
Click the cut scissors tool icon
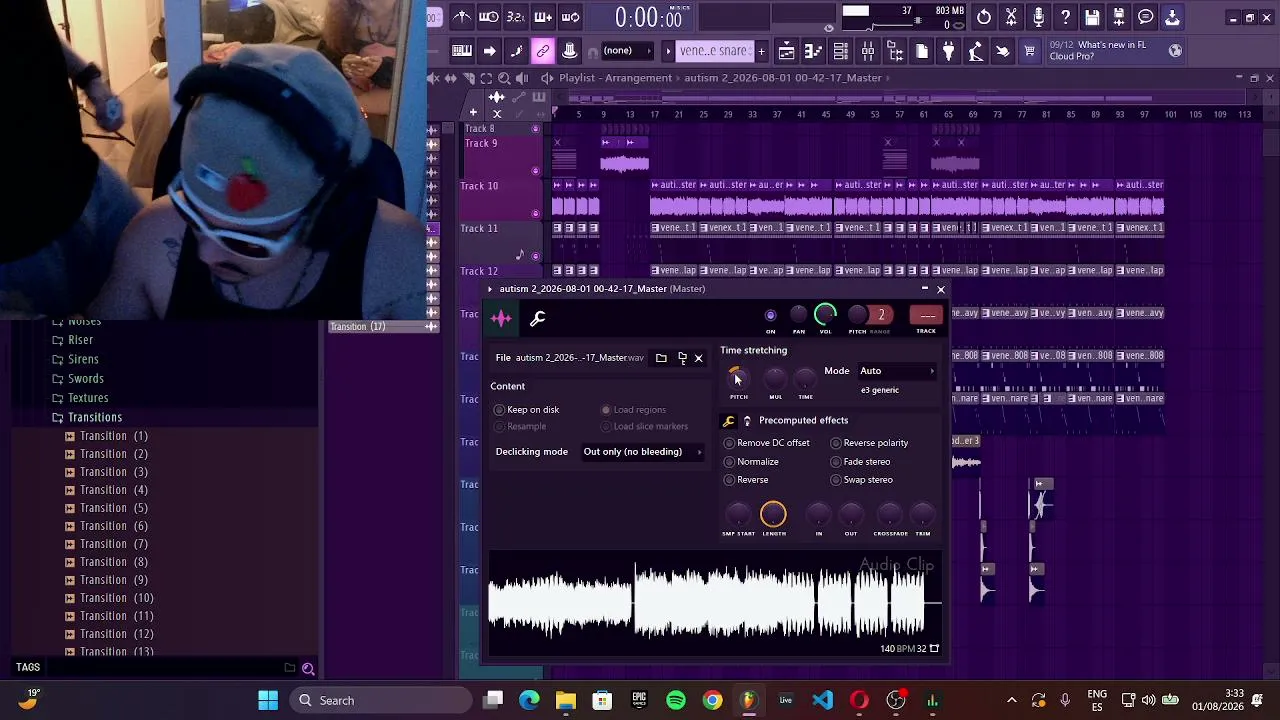pyautogui.click(x=1011, y=17)
